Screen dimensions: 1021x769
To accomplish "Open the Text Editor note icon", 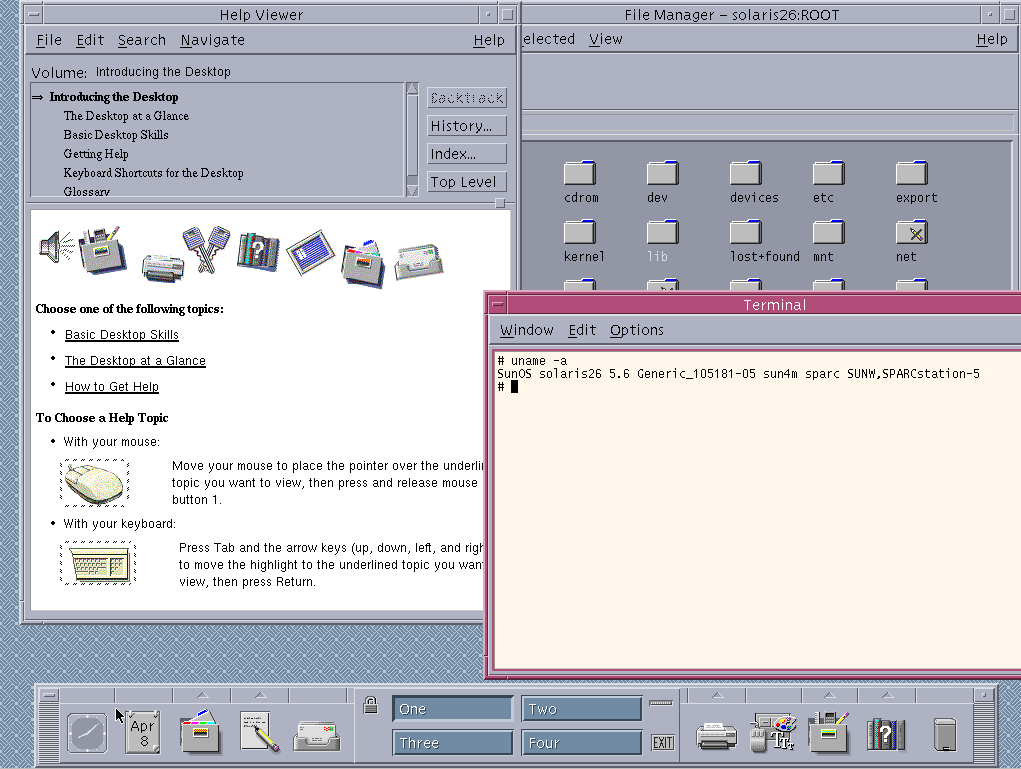I will (258, 733).
